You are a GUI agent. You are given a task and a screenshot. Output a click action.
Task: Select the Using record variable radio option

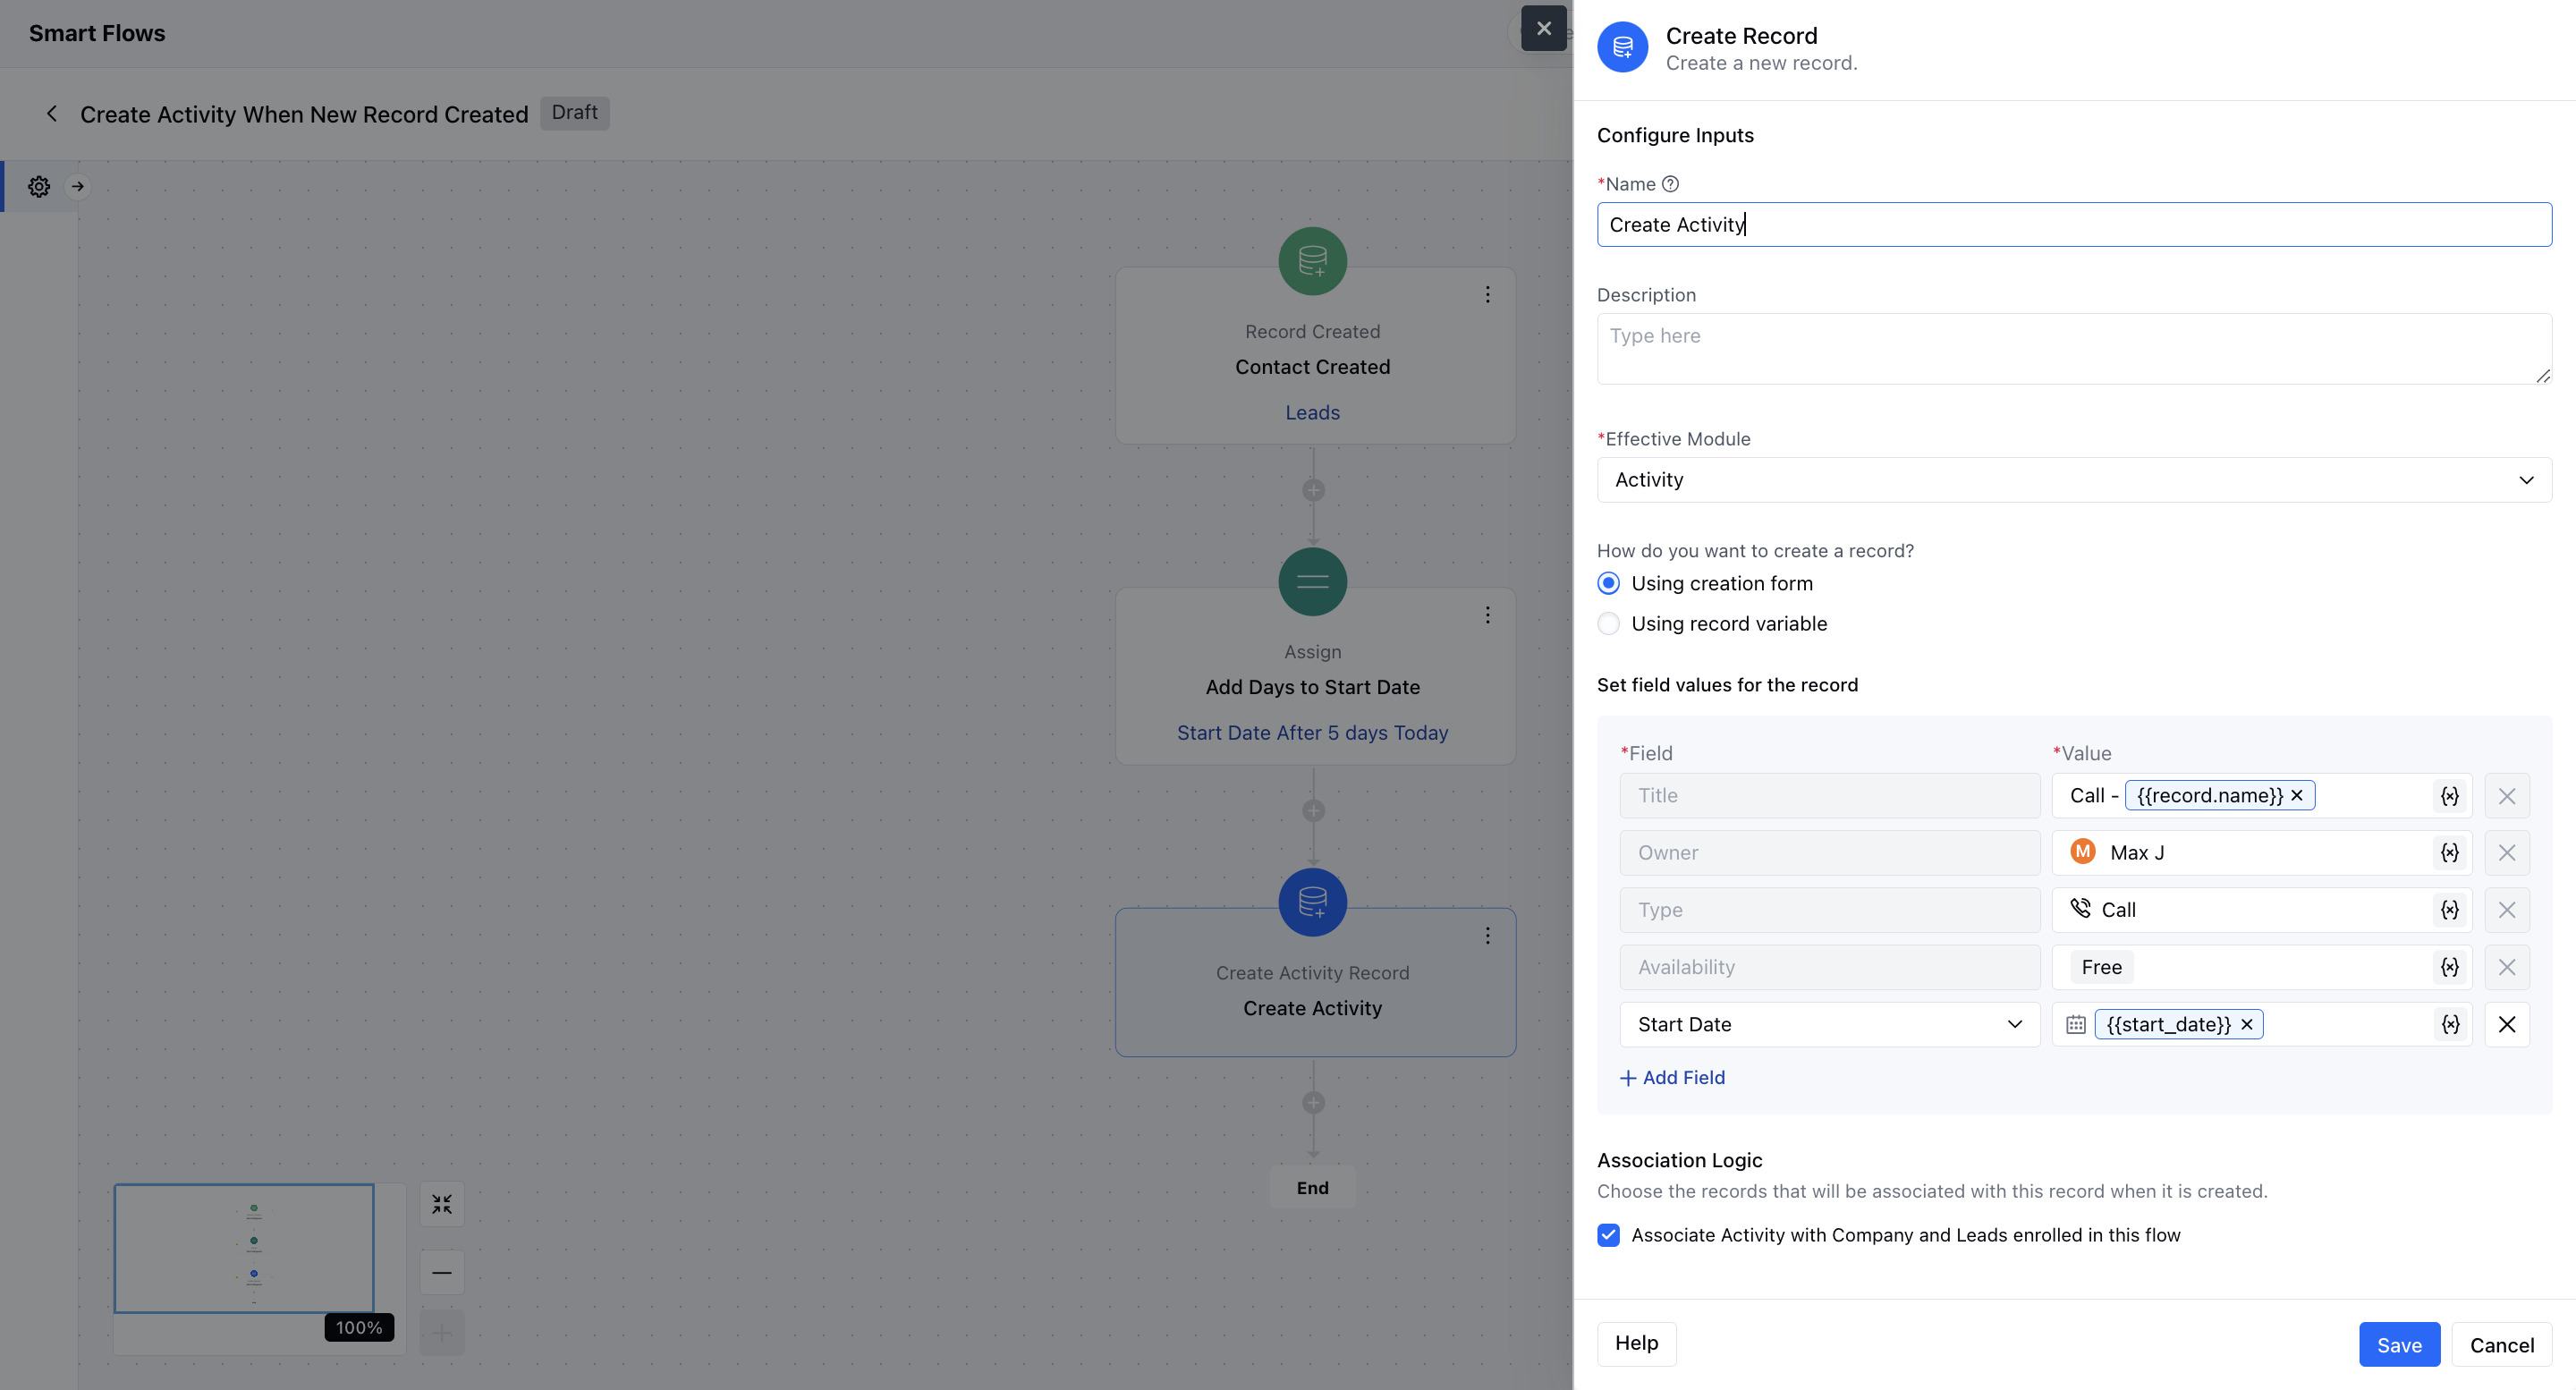pyautogui.click(x=1608, y=624)
